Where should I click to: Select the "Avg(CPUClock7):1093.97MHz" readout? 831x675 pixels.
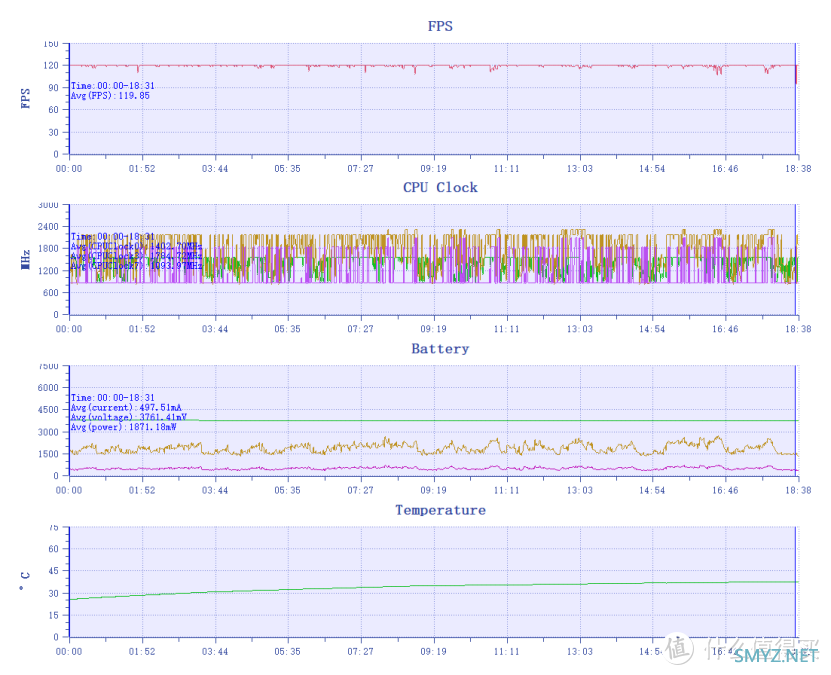[136, 265]
